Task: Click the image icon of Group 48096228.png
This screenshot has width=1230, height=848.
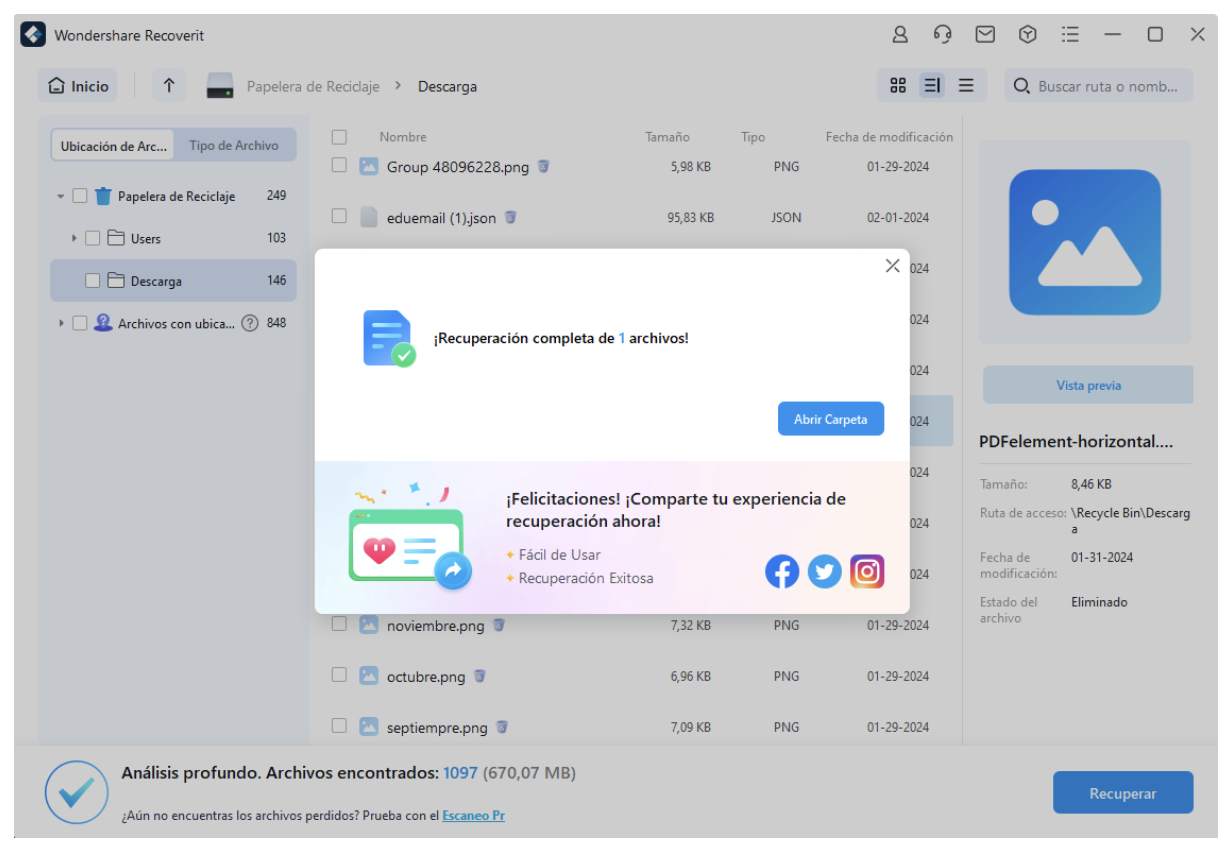Action: [369, 167]
